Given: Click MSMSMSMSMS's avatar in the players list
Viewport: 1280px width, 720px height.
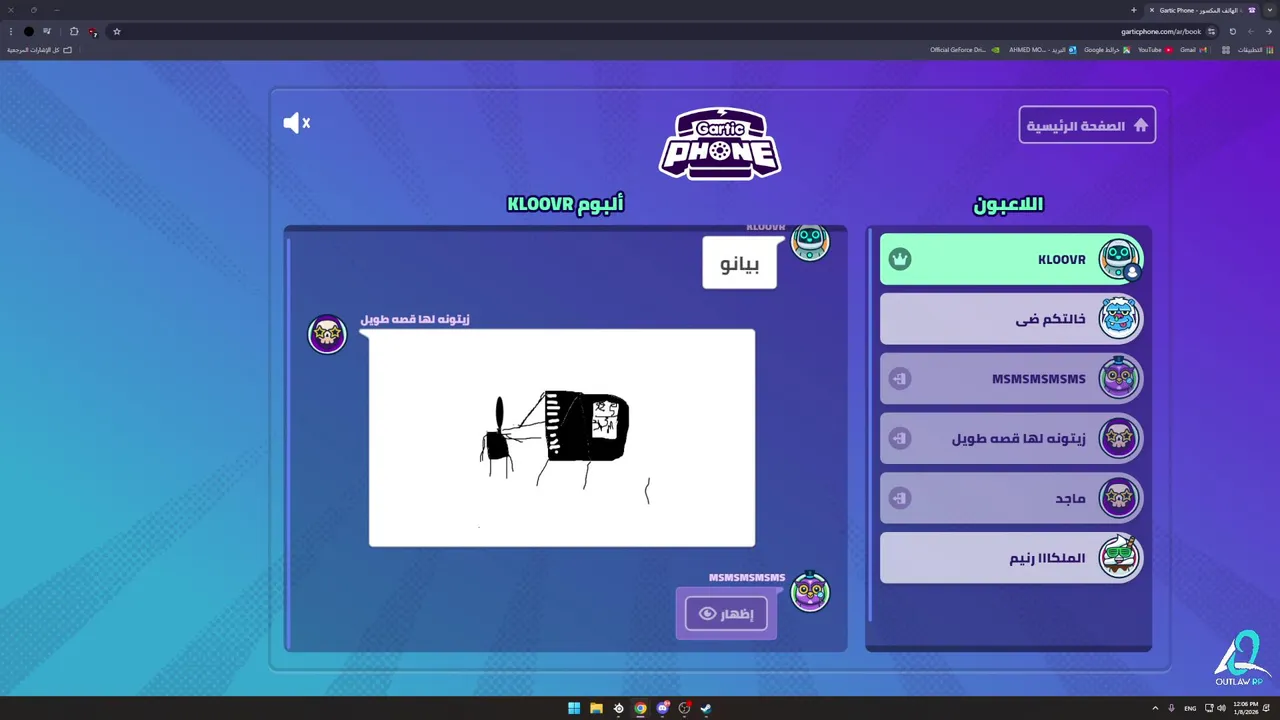Looking at the screenshot, I should (x=1119, y=378).
